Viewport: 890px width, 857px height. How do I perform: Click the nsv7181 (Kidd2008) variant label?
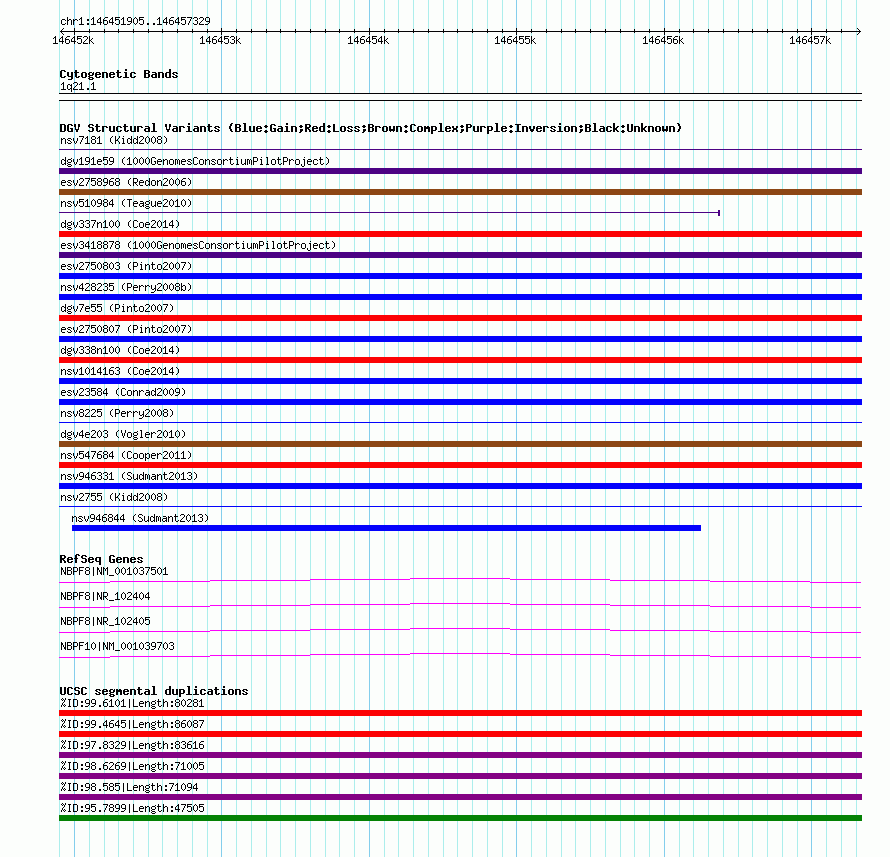click(114, 140)
